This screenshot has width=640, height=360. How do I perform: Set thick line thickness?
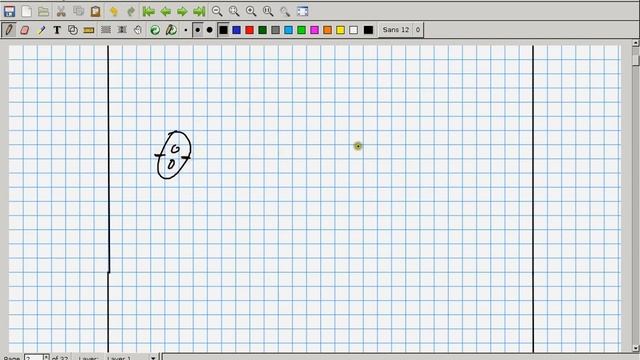coord(210,30)
